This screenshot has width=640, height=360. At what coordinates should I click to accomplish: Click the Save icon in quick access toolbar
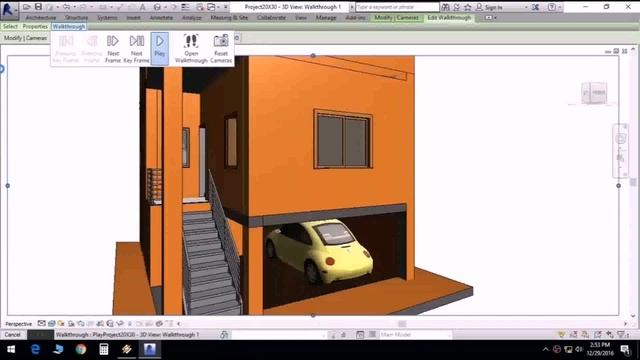(x=38, y=7)
